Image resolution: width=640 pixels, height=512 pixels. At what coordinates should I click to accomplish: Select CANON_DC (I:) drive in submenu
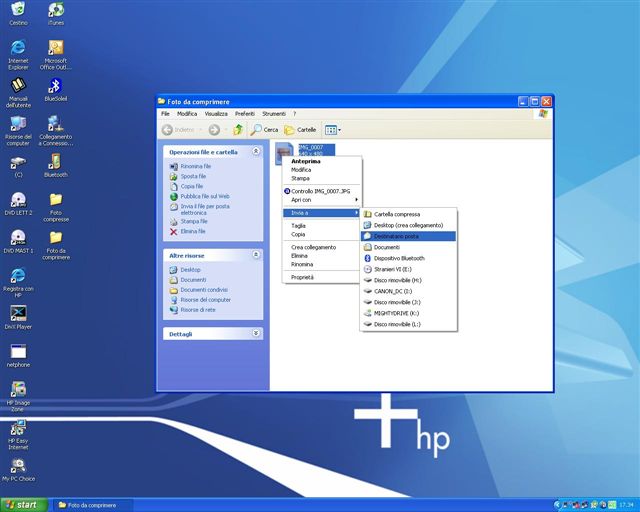tap(409, 291)
